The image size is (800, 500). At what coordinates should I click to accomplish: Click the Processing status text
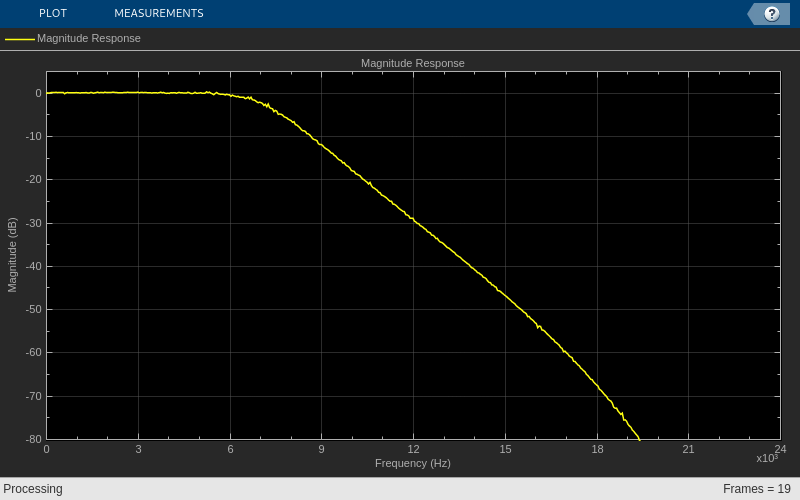(x=33, y=489)
